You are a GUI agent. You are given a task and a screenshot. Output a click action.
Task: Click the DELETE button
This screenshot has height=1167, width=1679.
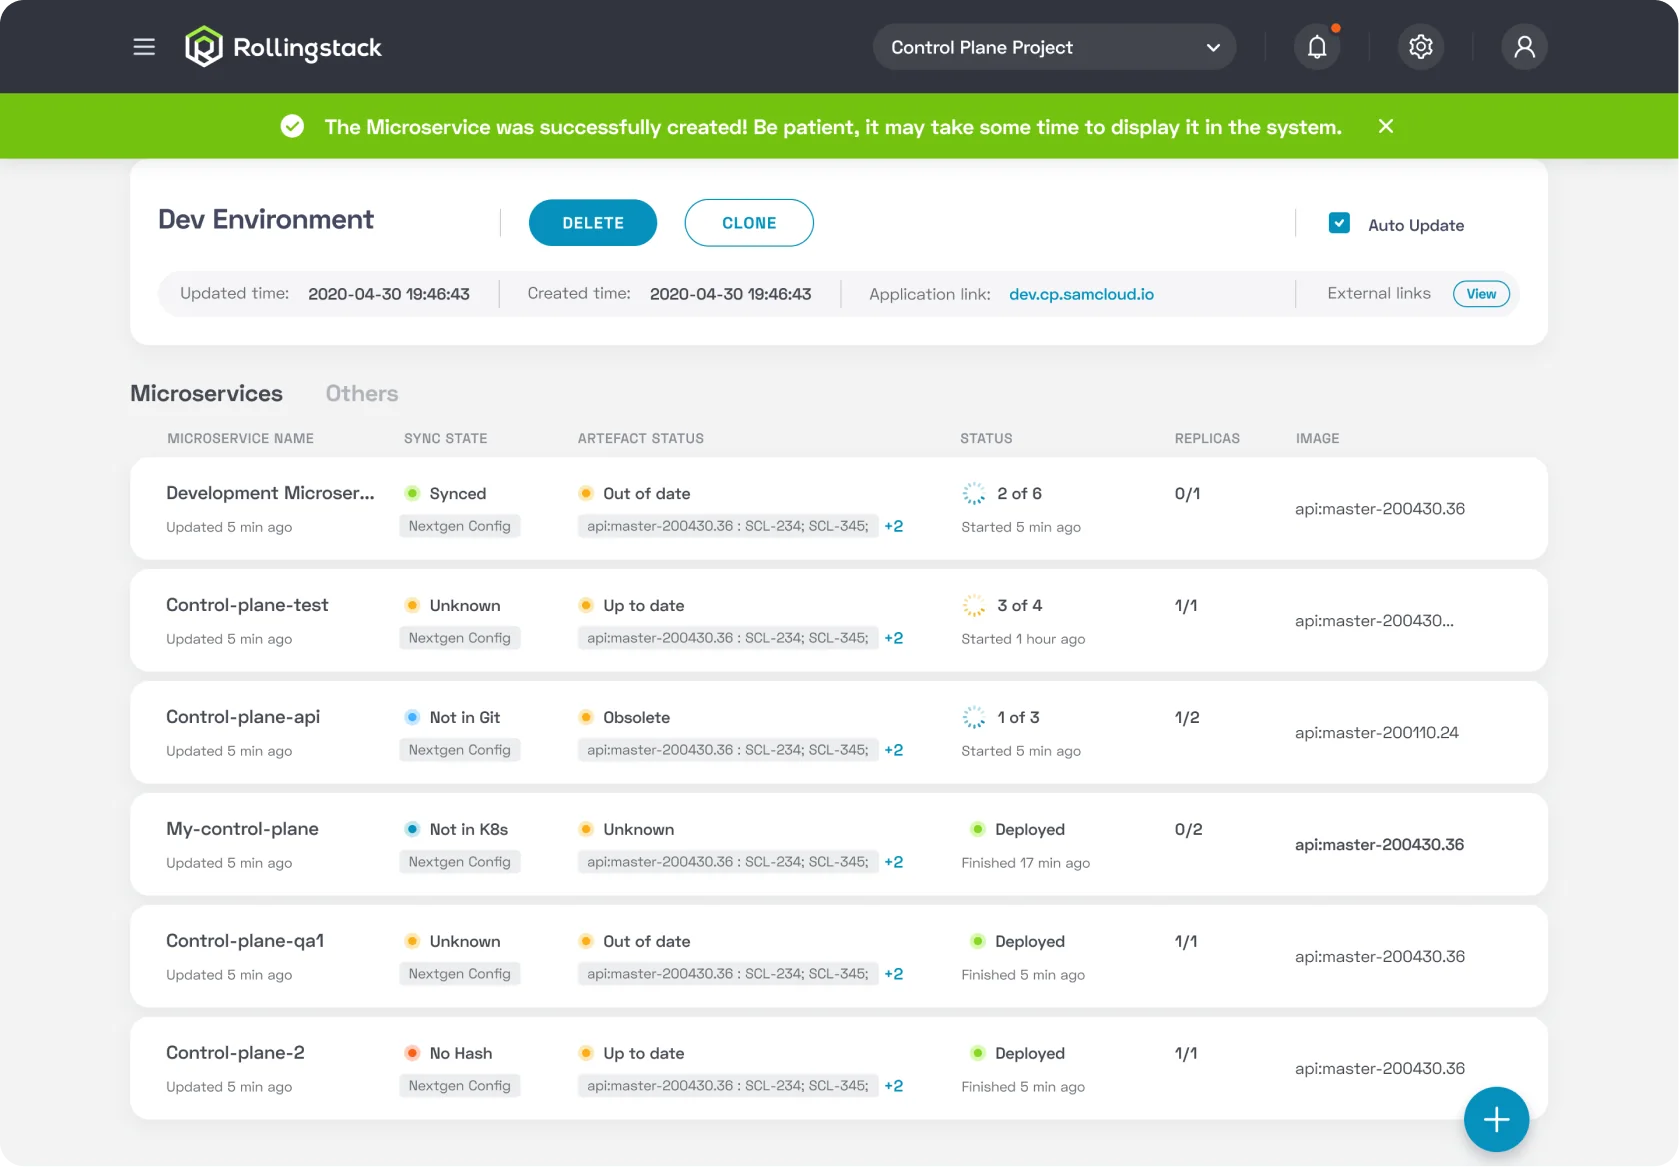point(593,223)
